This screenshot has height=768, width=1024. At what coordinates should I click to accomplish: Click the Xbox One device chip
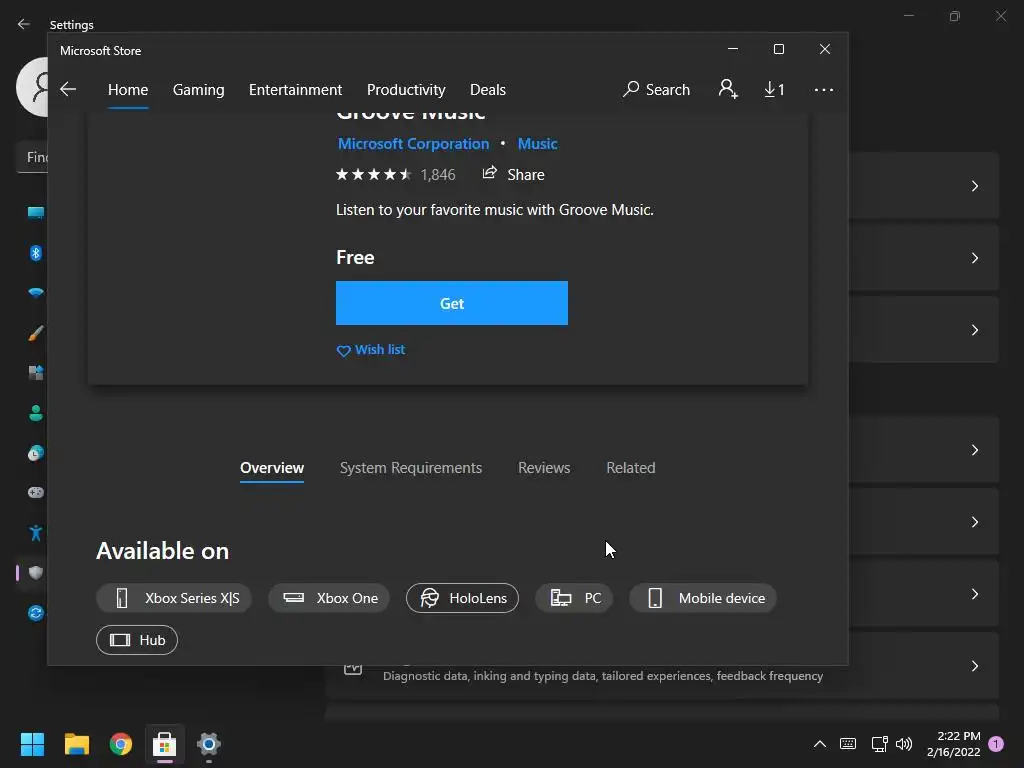click(329, 598)
